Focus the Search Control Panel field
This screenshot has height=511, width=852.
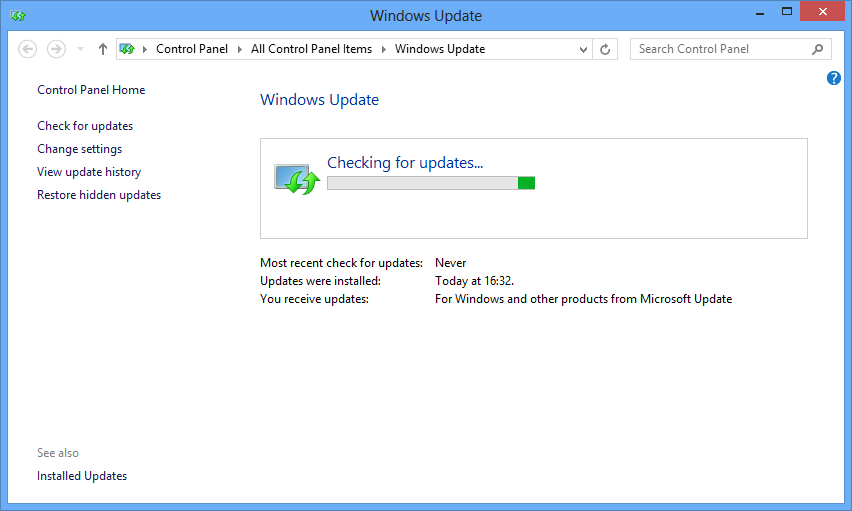730,49
